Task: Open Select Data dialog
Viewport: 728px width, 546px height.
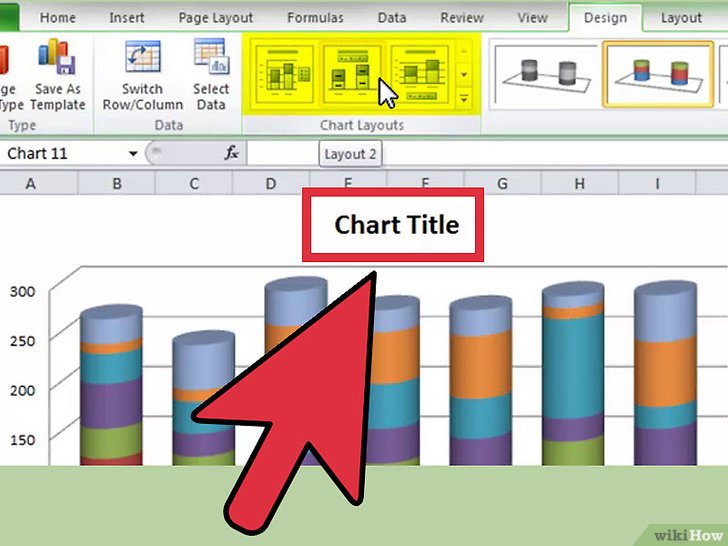Action: coord(211,74)
